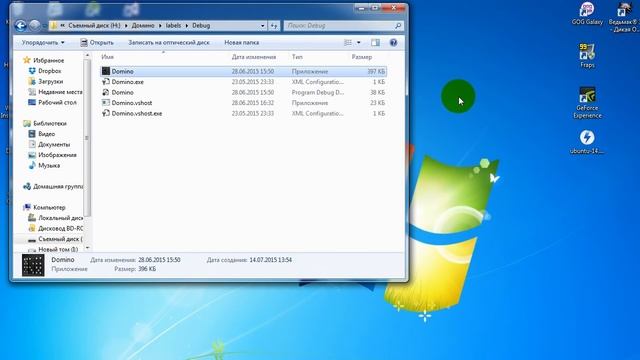Click the refresh button beside address bar
The width and height of the screenshot is (640, 360).
click(274, 26)
